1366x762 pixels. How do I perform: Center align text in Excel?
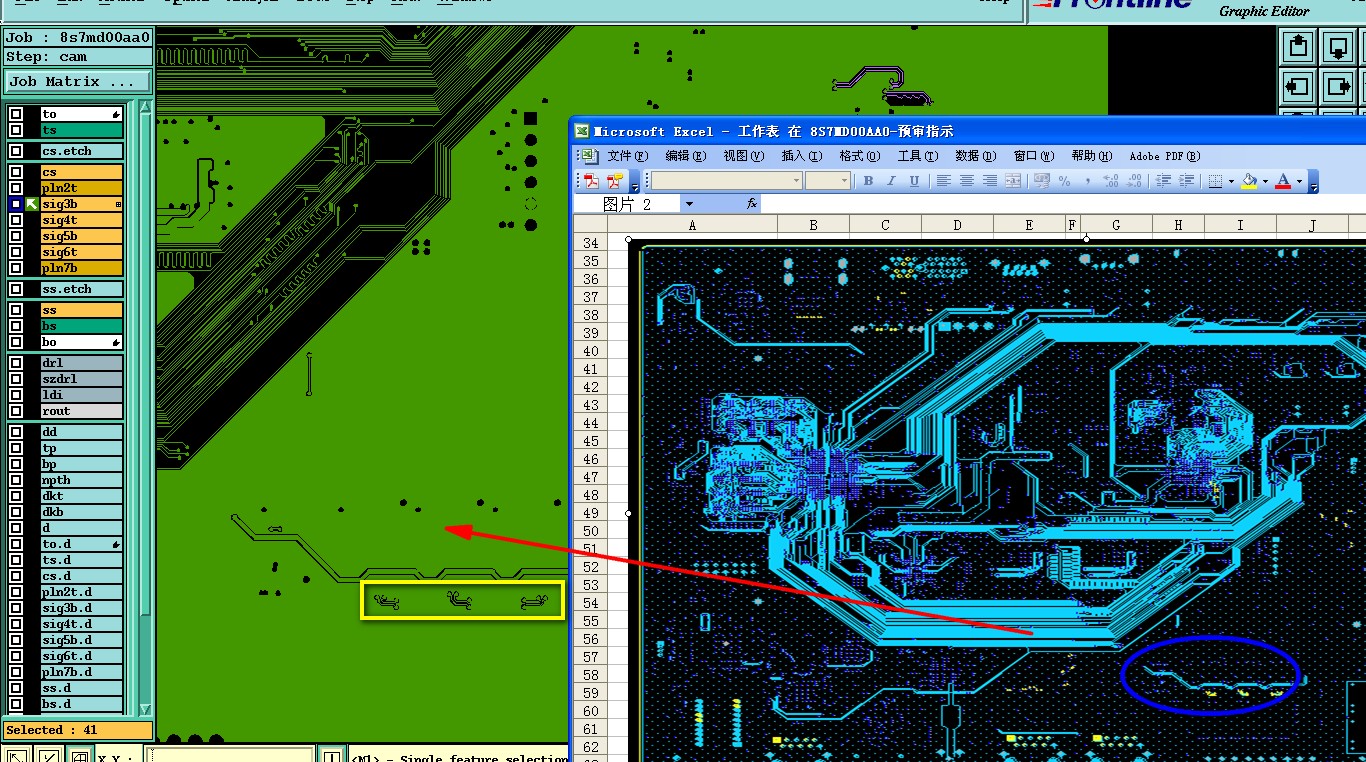[x=967, y=181]
